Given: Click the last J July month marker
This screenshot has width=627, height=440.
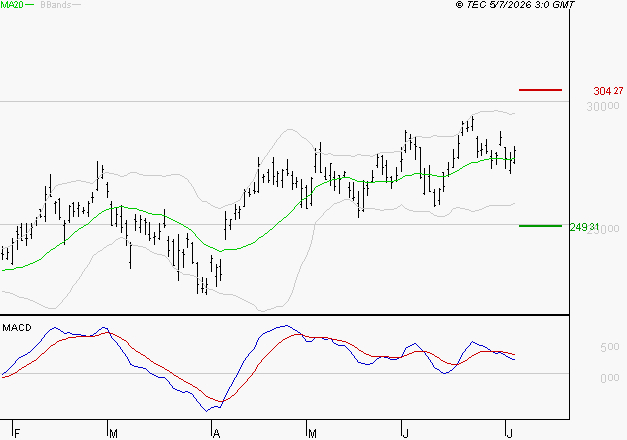Looking at the screenshot, I should coord(509,434).
